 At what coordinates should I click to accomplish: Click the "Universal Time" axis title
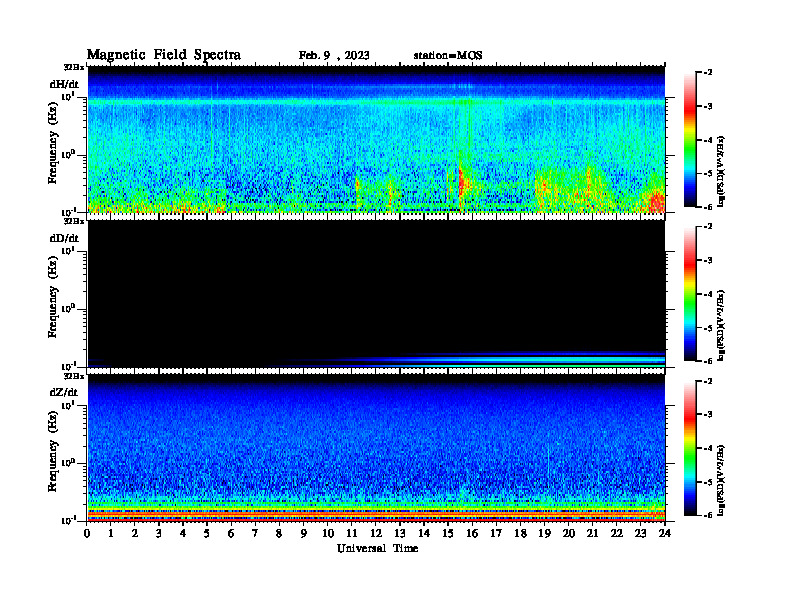(x=377, y=548)
